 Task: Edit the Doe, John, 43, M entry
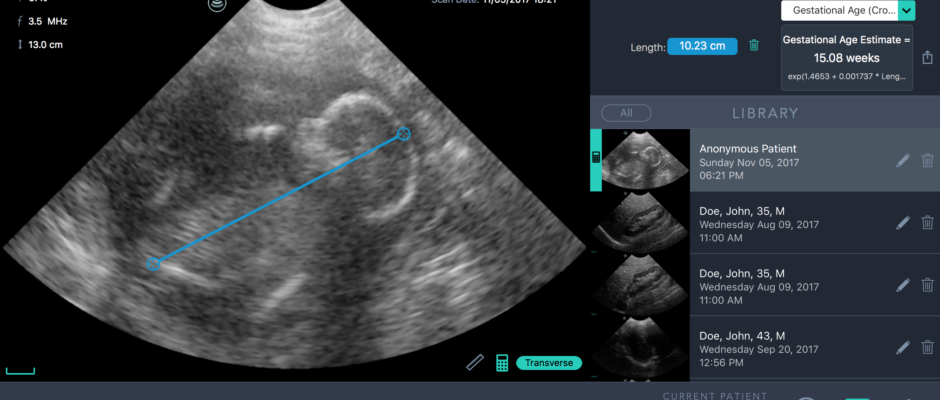point(903,347)
